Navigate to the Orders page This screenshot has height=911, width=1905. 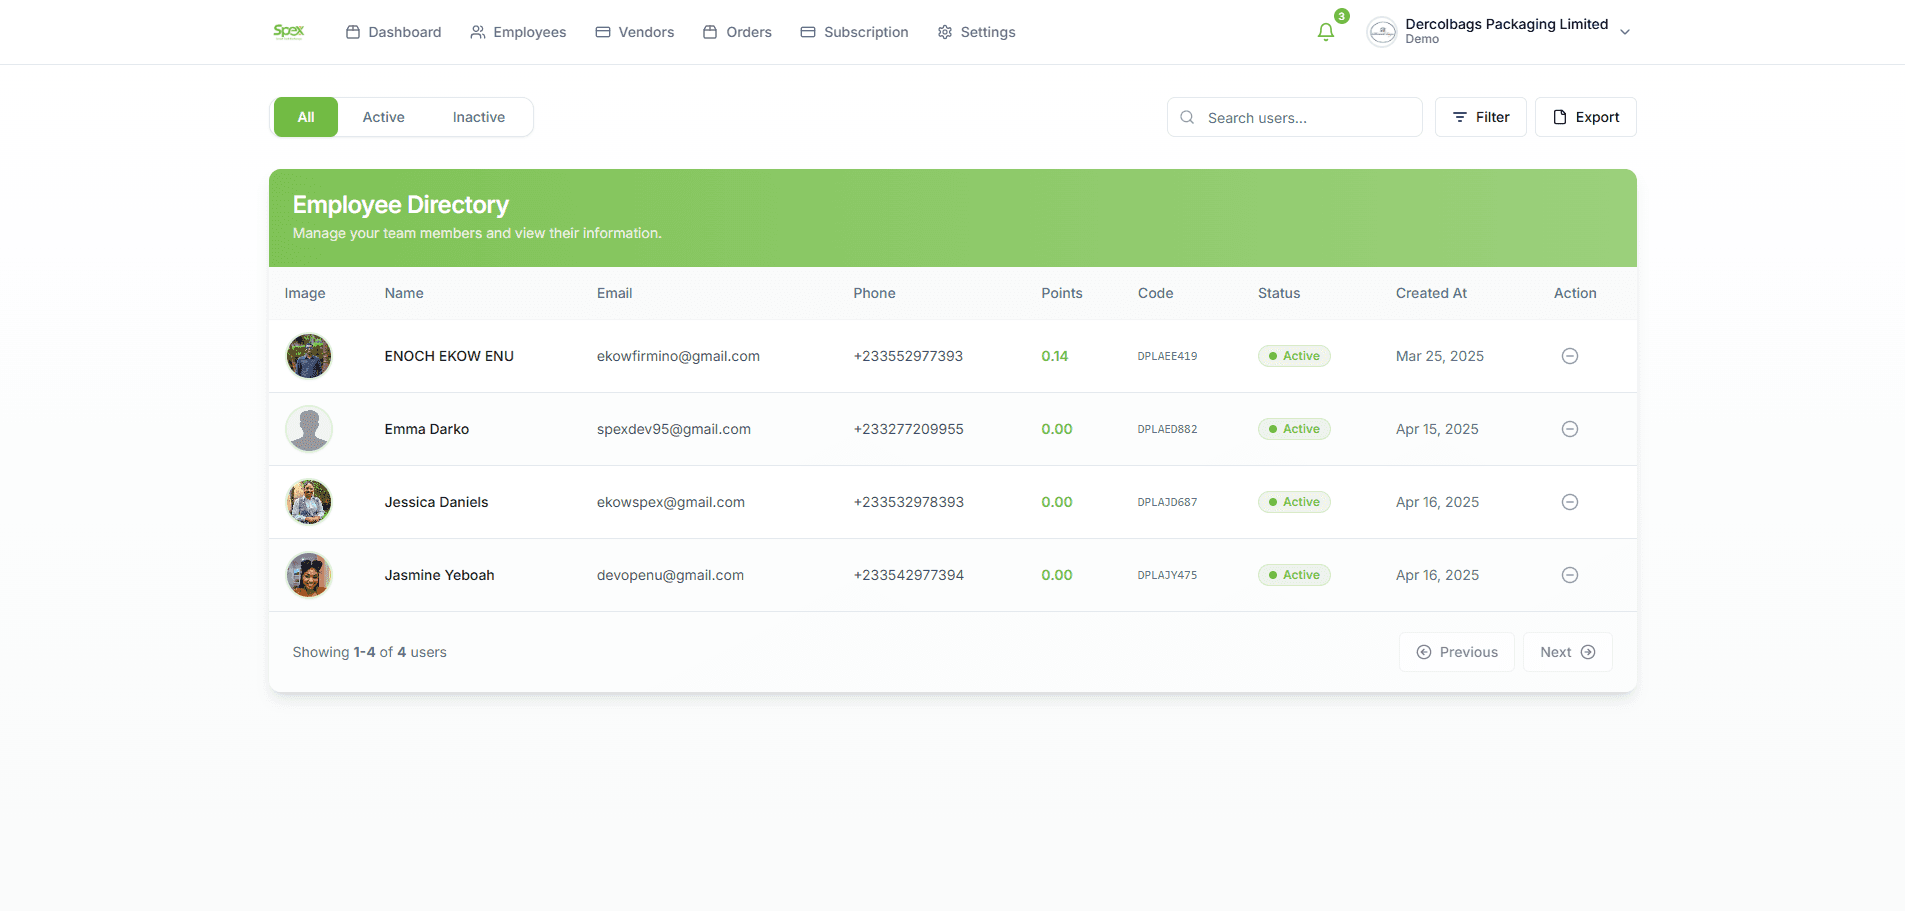tap(737, 32)
